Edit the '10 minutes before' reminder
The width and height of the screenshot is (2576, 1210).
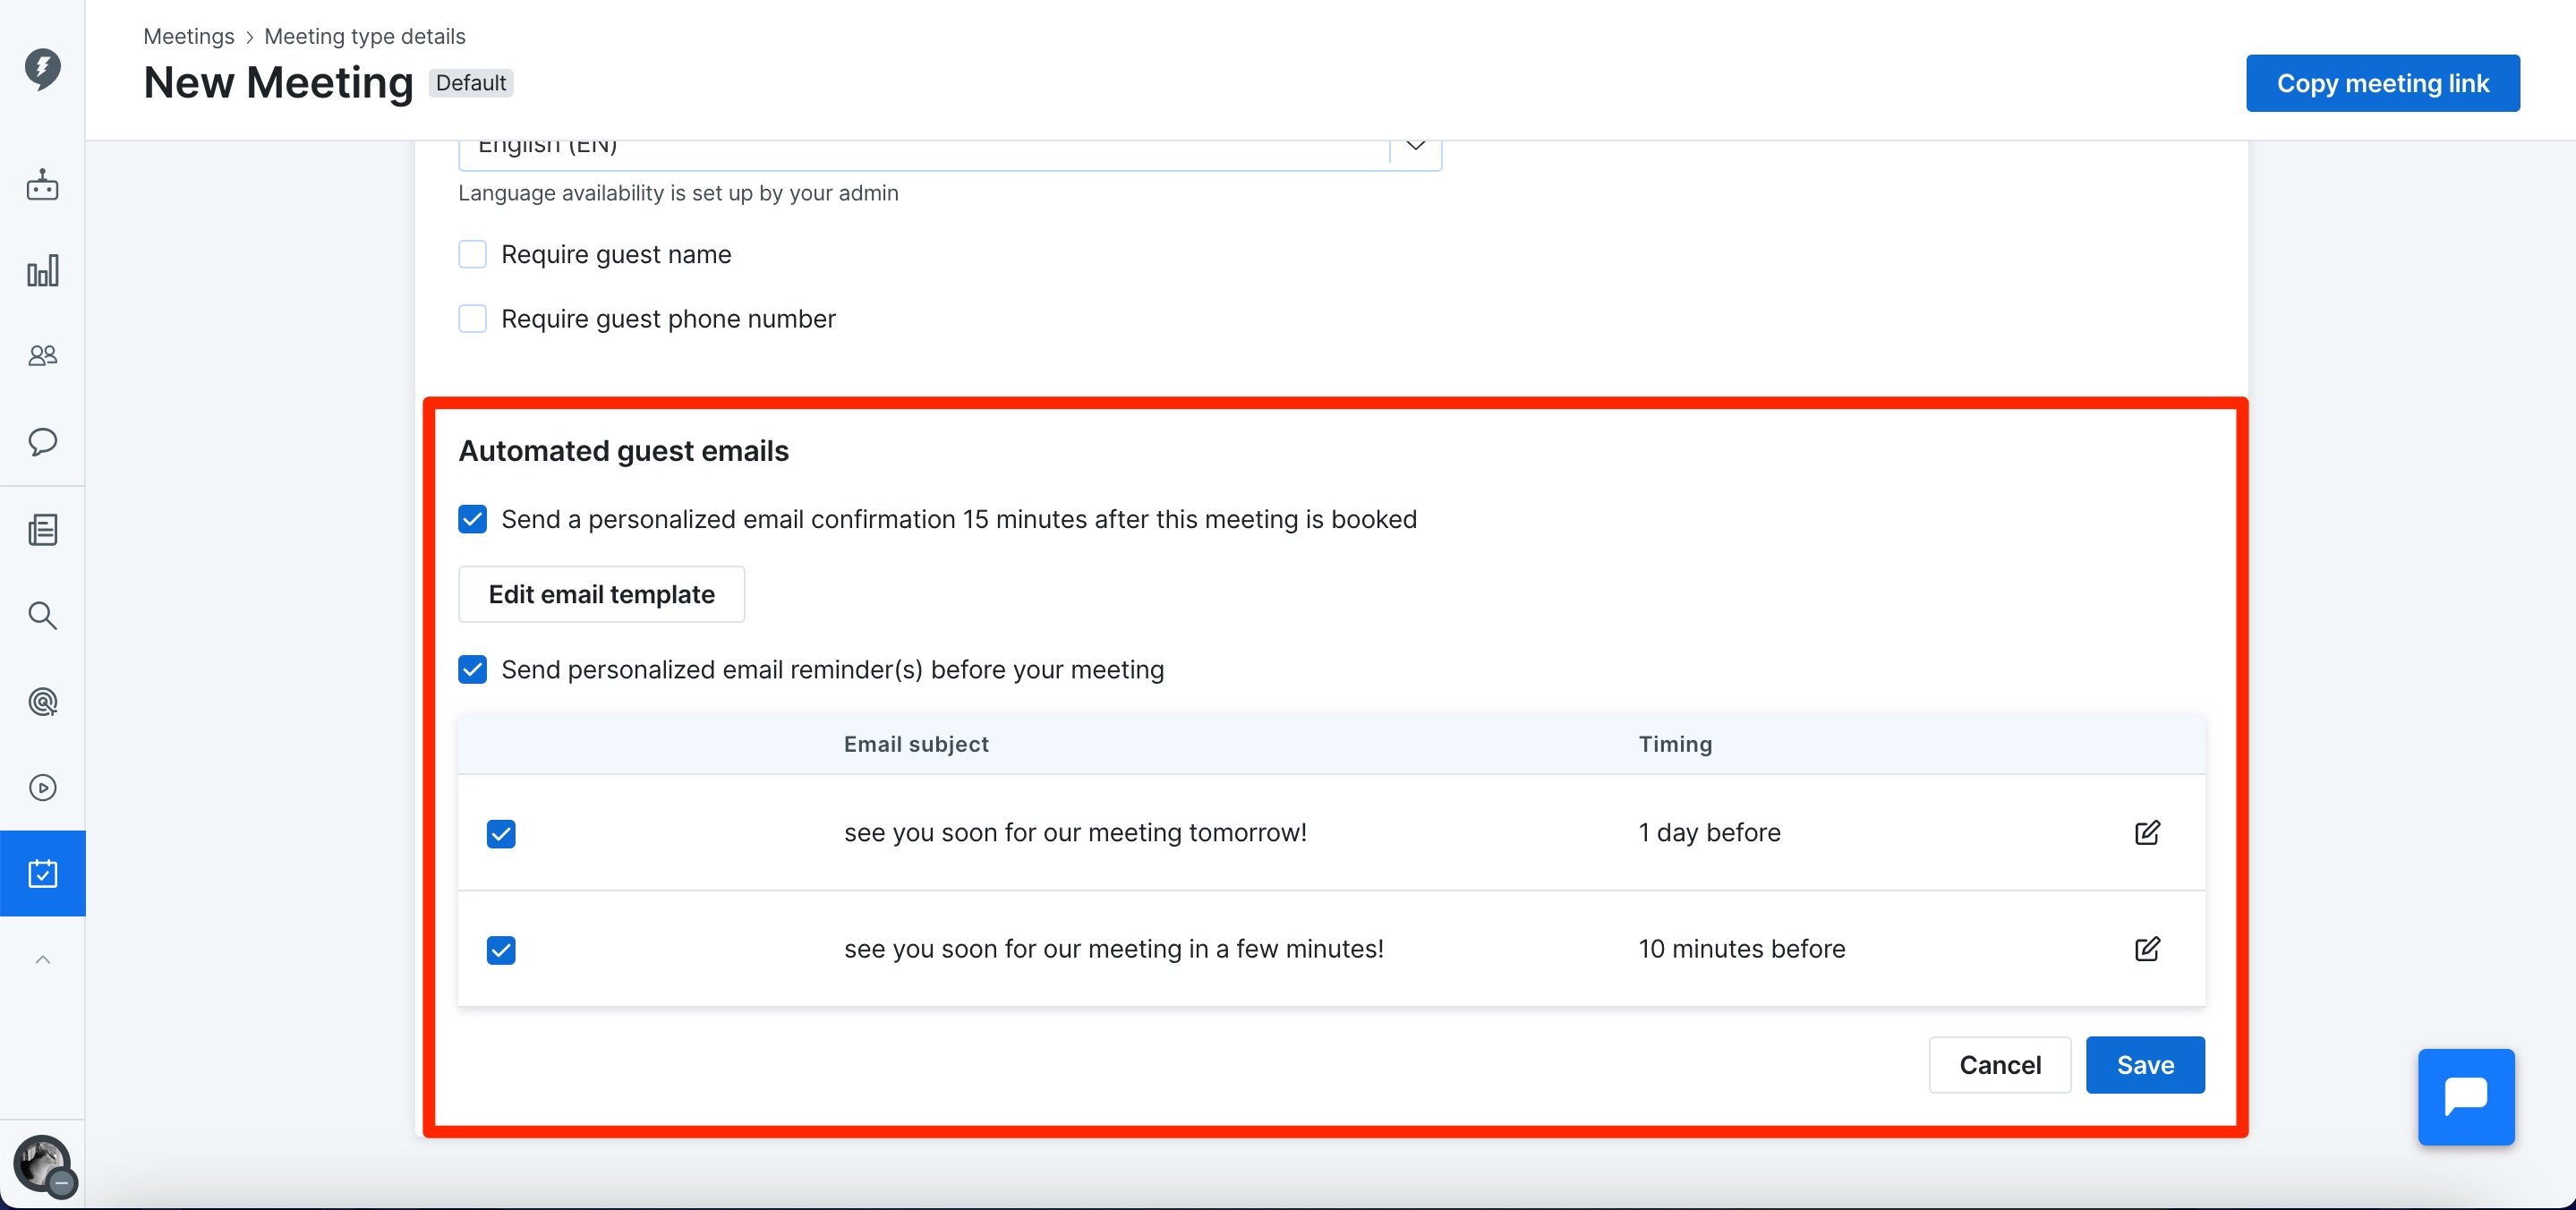(2146, 948)
